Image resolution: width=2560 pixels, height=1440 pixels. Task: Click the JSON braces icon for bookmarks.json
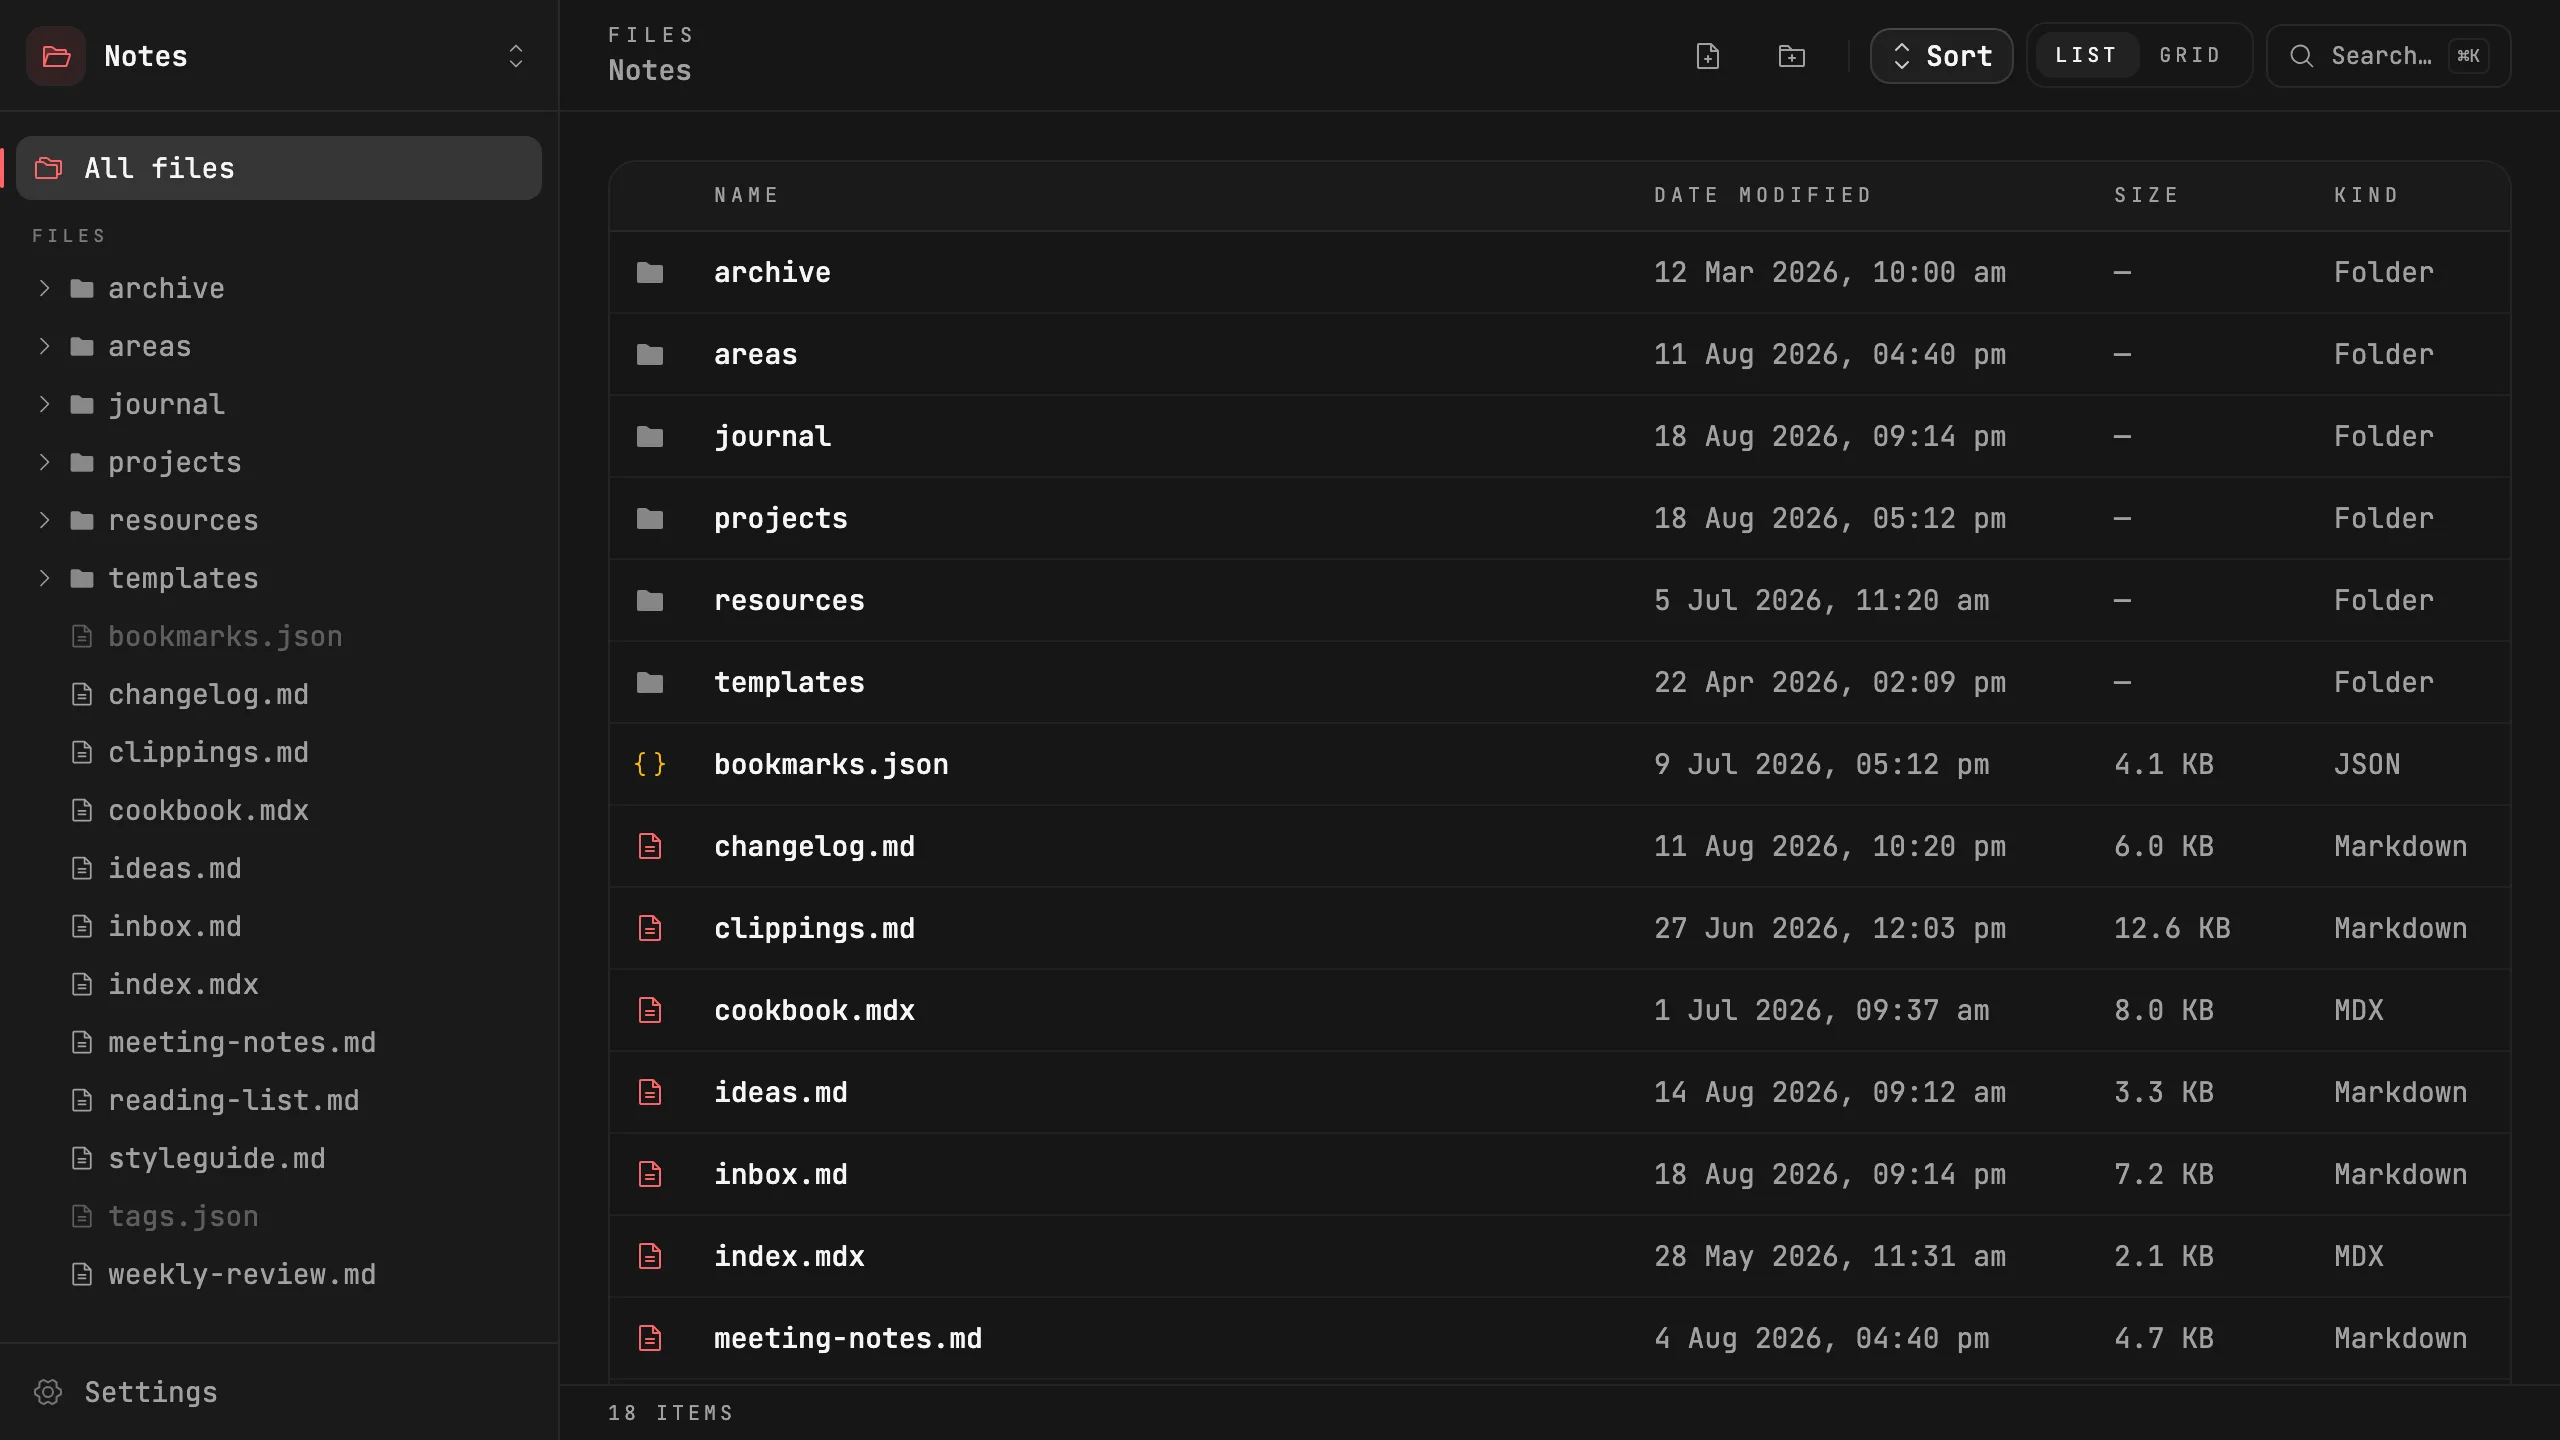(650, 764)
